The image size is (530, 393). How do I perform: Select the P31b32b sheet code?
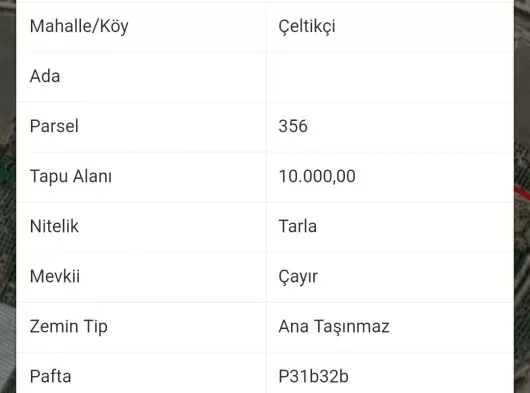[313, 376]
